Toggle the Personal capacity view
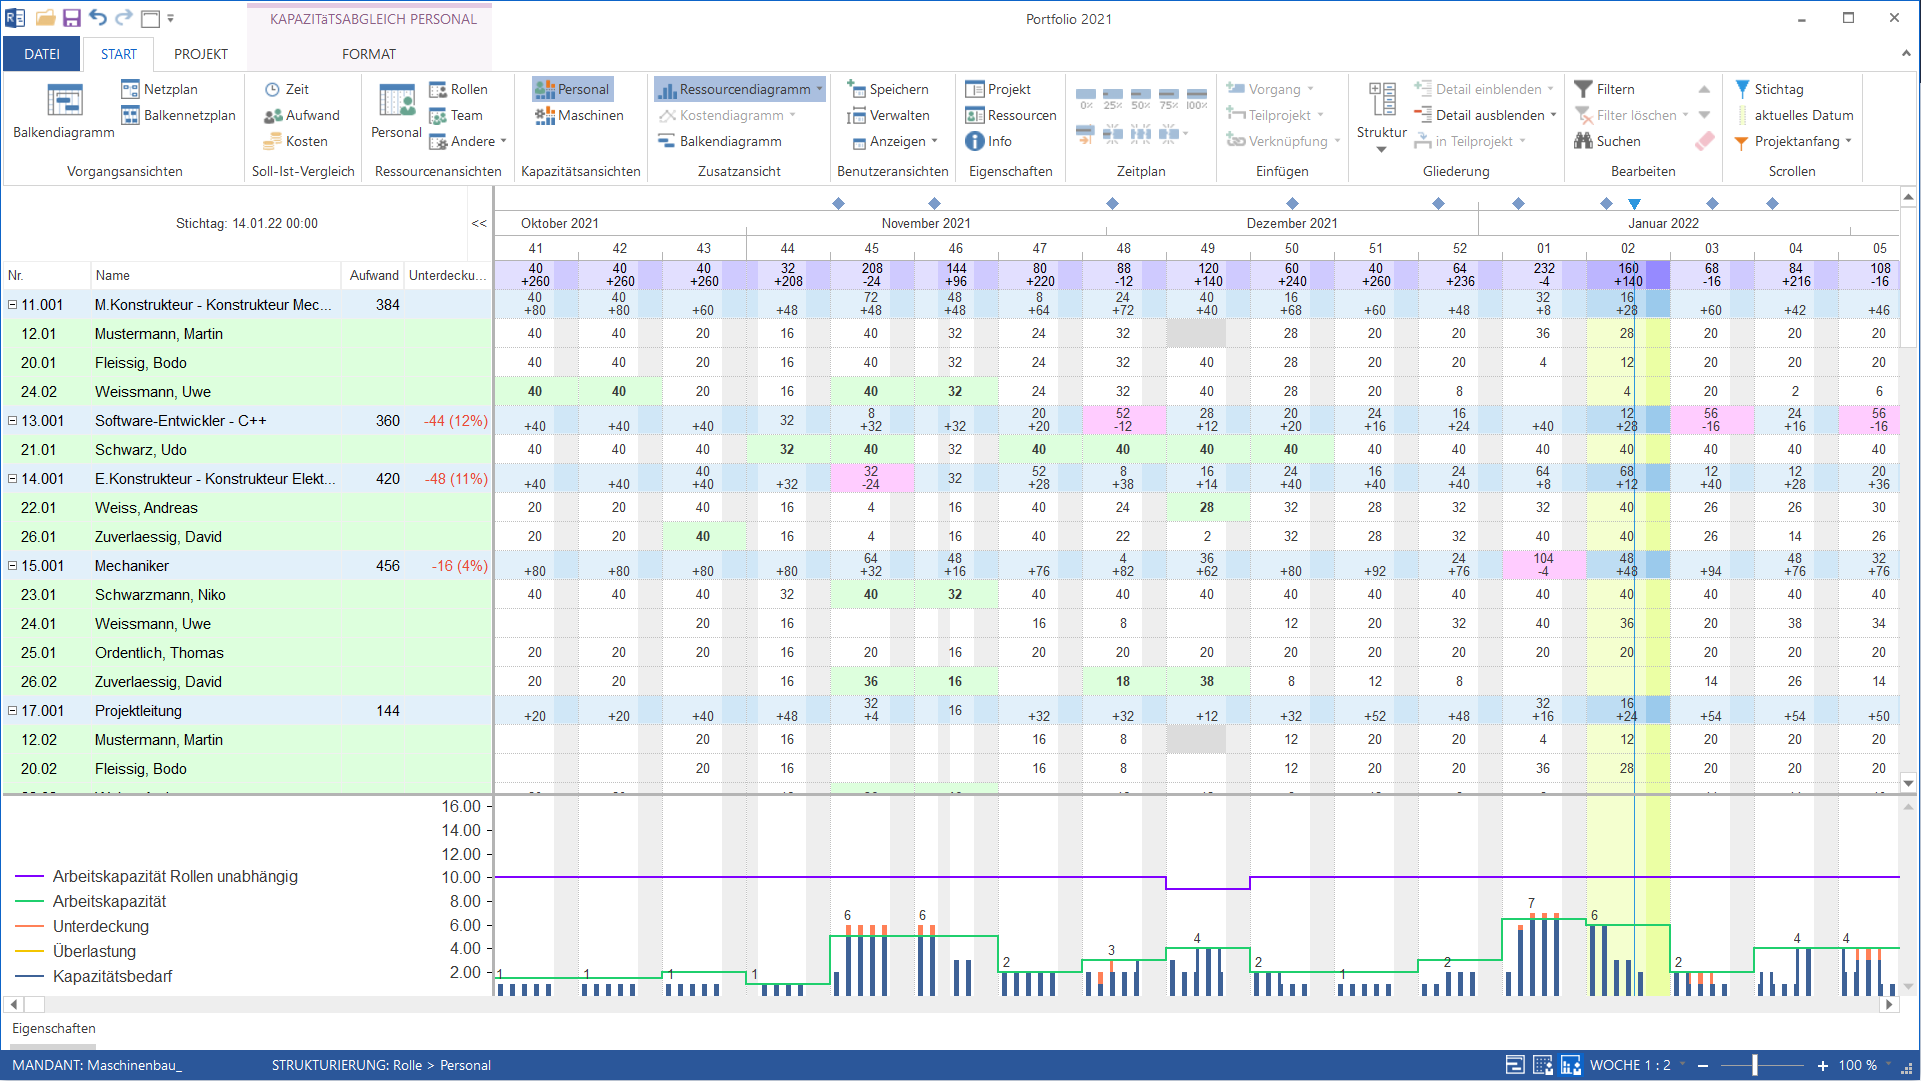This screenshot has height=1081, width=1921. (572, 89)
